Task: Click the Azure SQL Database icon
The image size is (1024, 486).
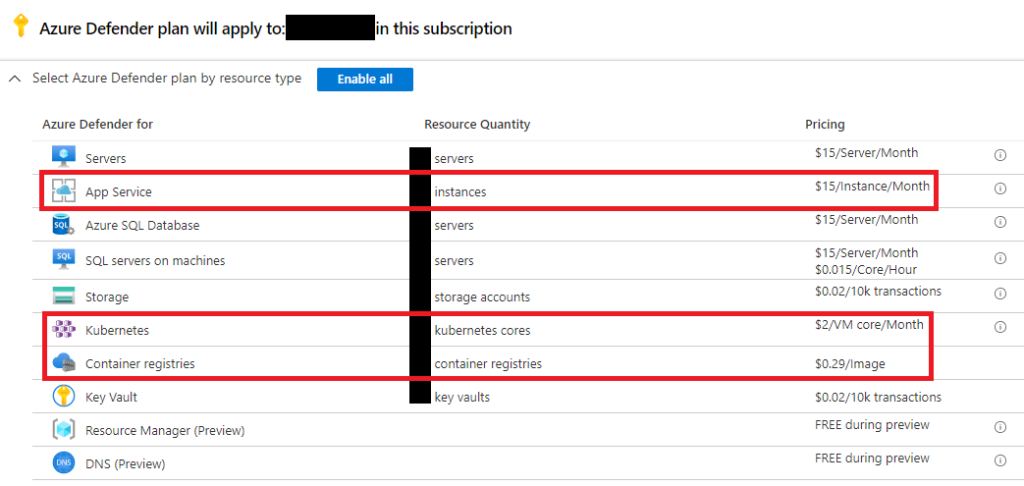Action: click(64, 226)
